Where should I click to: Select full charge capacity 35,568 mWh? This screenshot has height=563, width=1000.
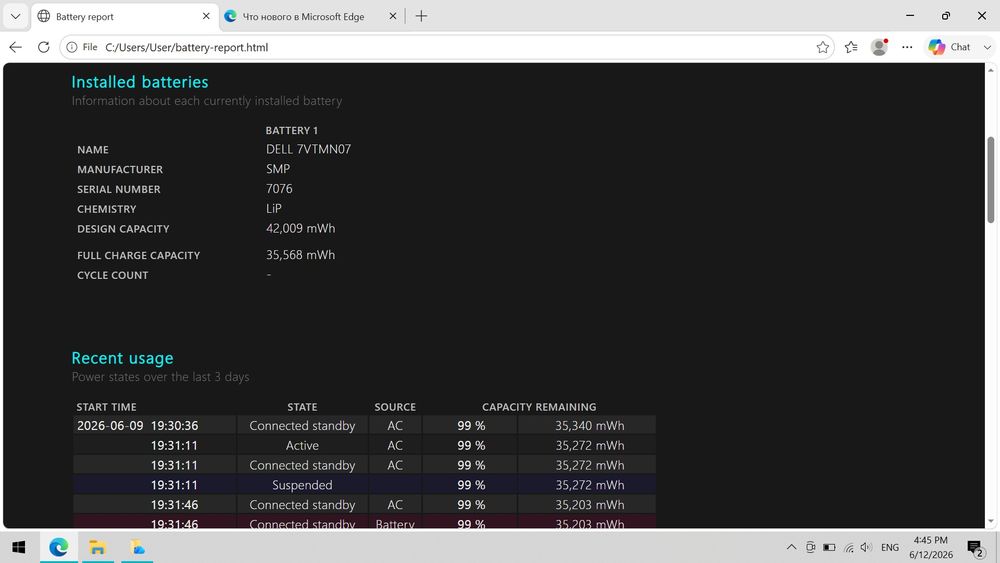click(300, 254)
